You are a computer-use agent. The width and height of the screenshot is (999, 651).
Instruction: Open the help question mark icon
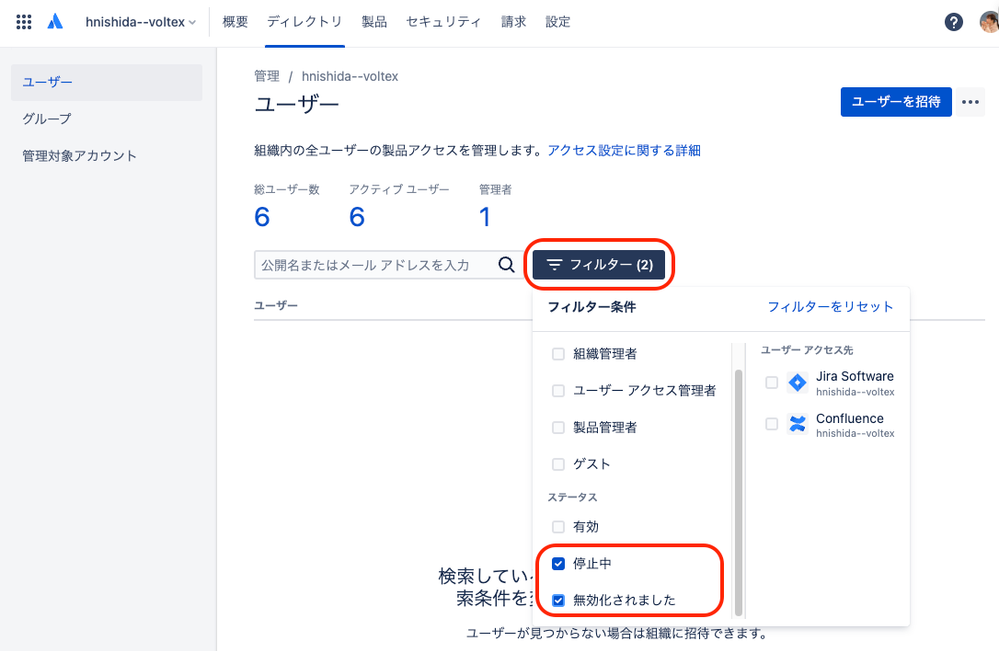[953, 21]
